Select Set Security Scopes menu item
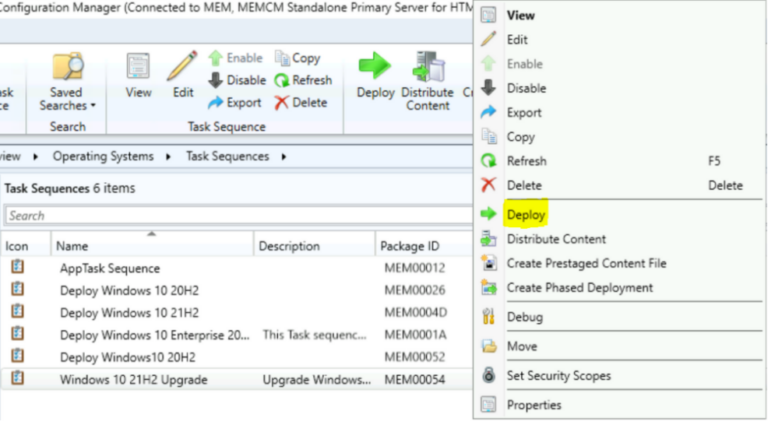This screenshot has width=768, height=425. (558, 376)
